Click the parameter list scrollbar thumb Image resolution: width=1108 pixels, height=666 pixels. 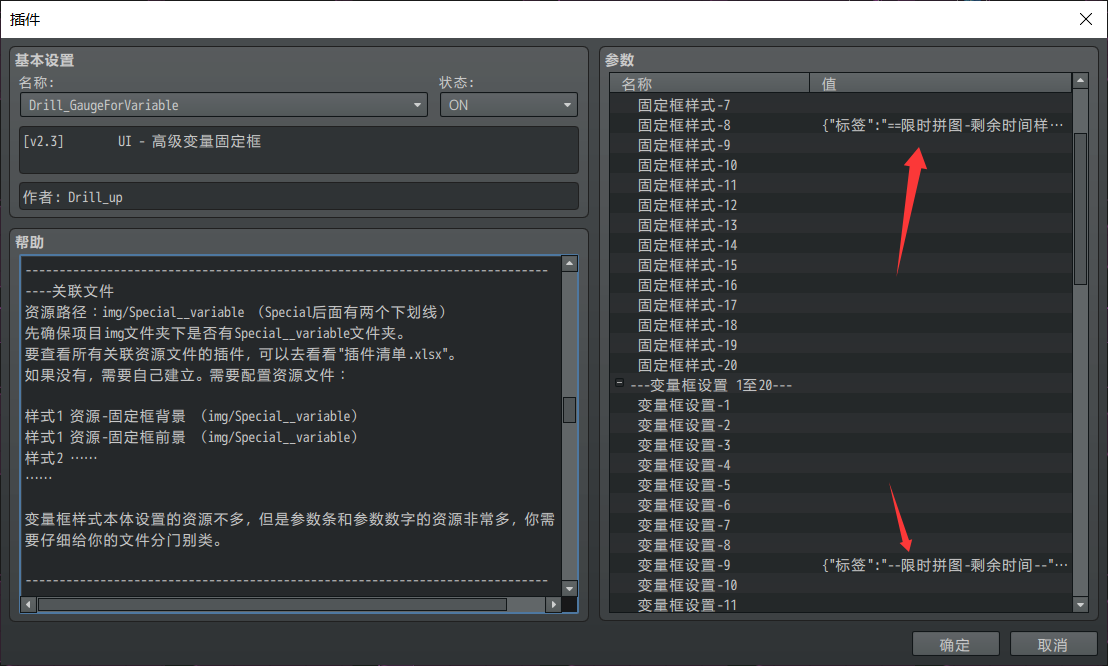point(1080,208)
